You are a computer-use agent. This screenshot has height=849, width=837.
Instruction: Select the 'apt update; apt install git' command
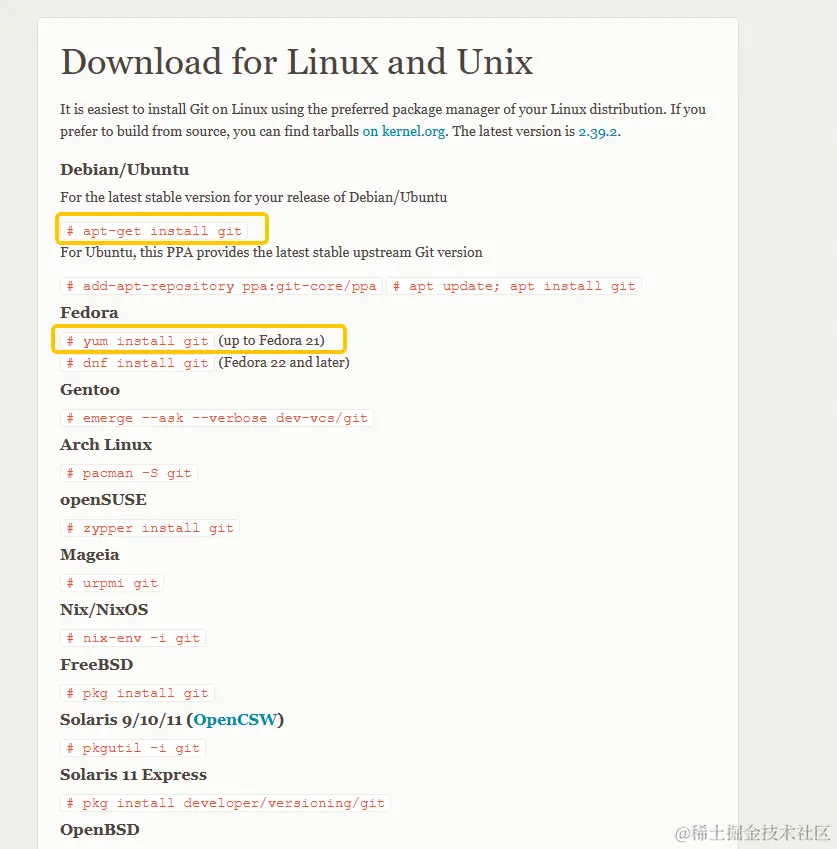(514, 286)
